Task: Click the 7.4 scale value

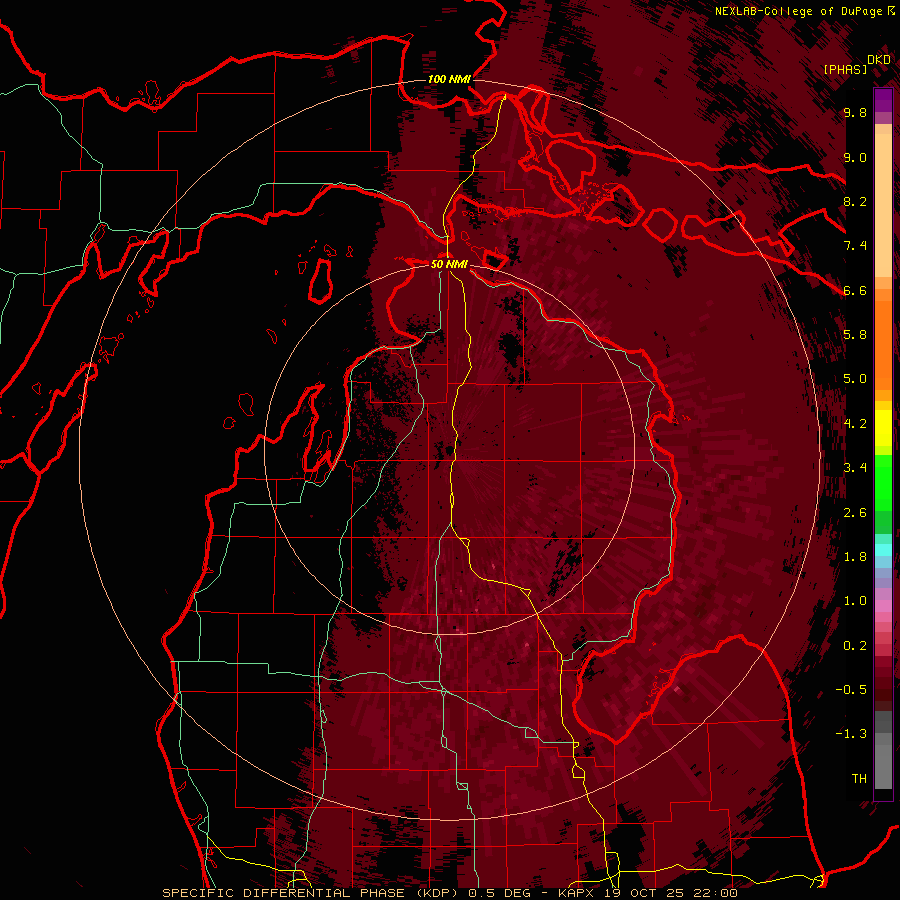Action: (855, 246)
